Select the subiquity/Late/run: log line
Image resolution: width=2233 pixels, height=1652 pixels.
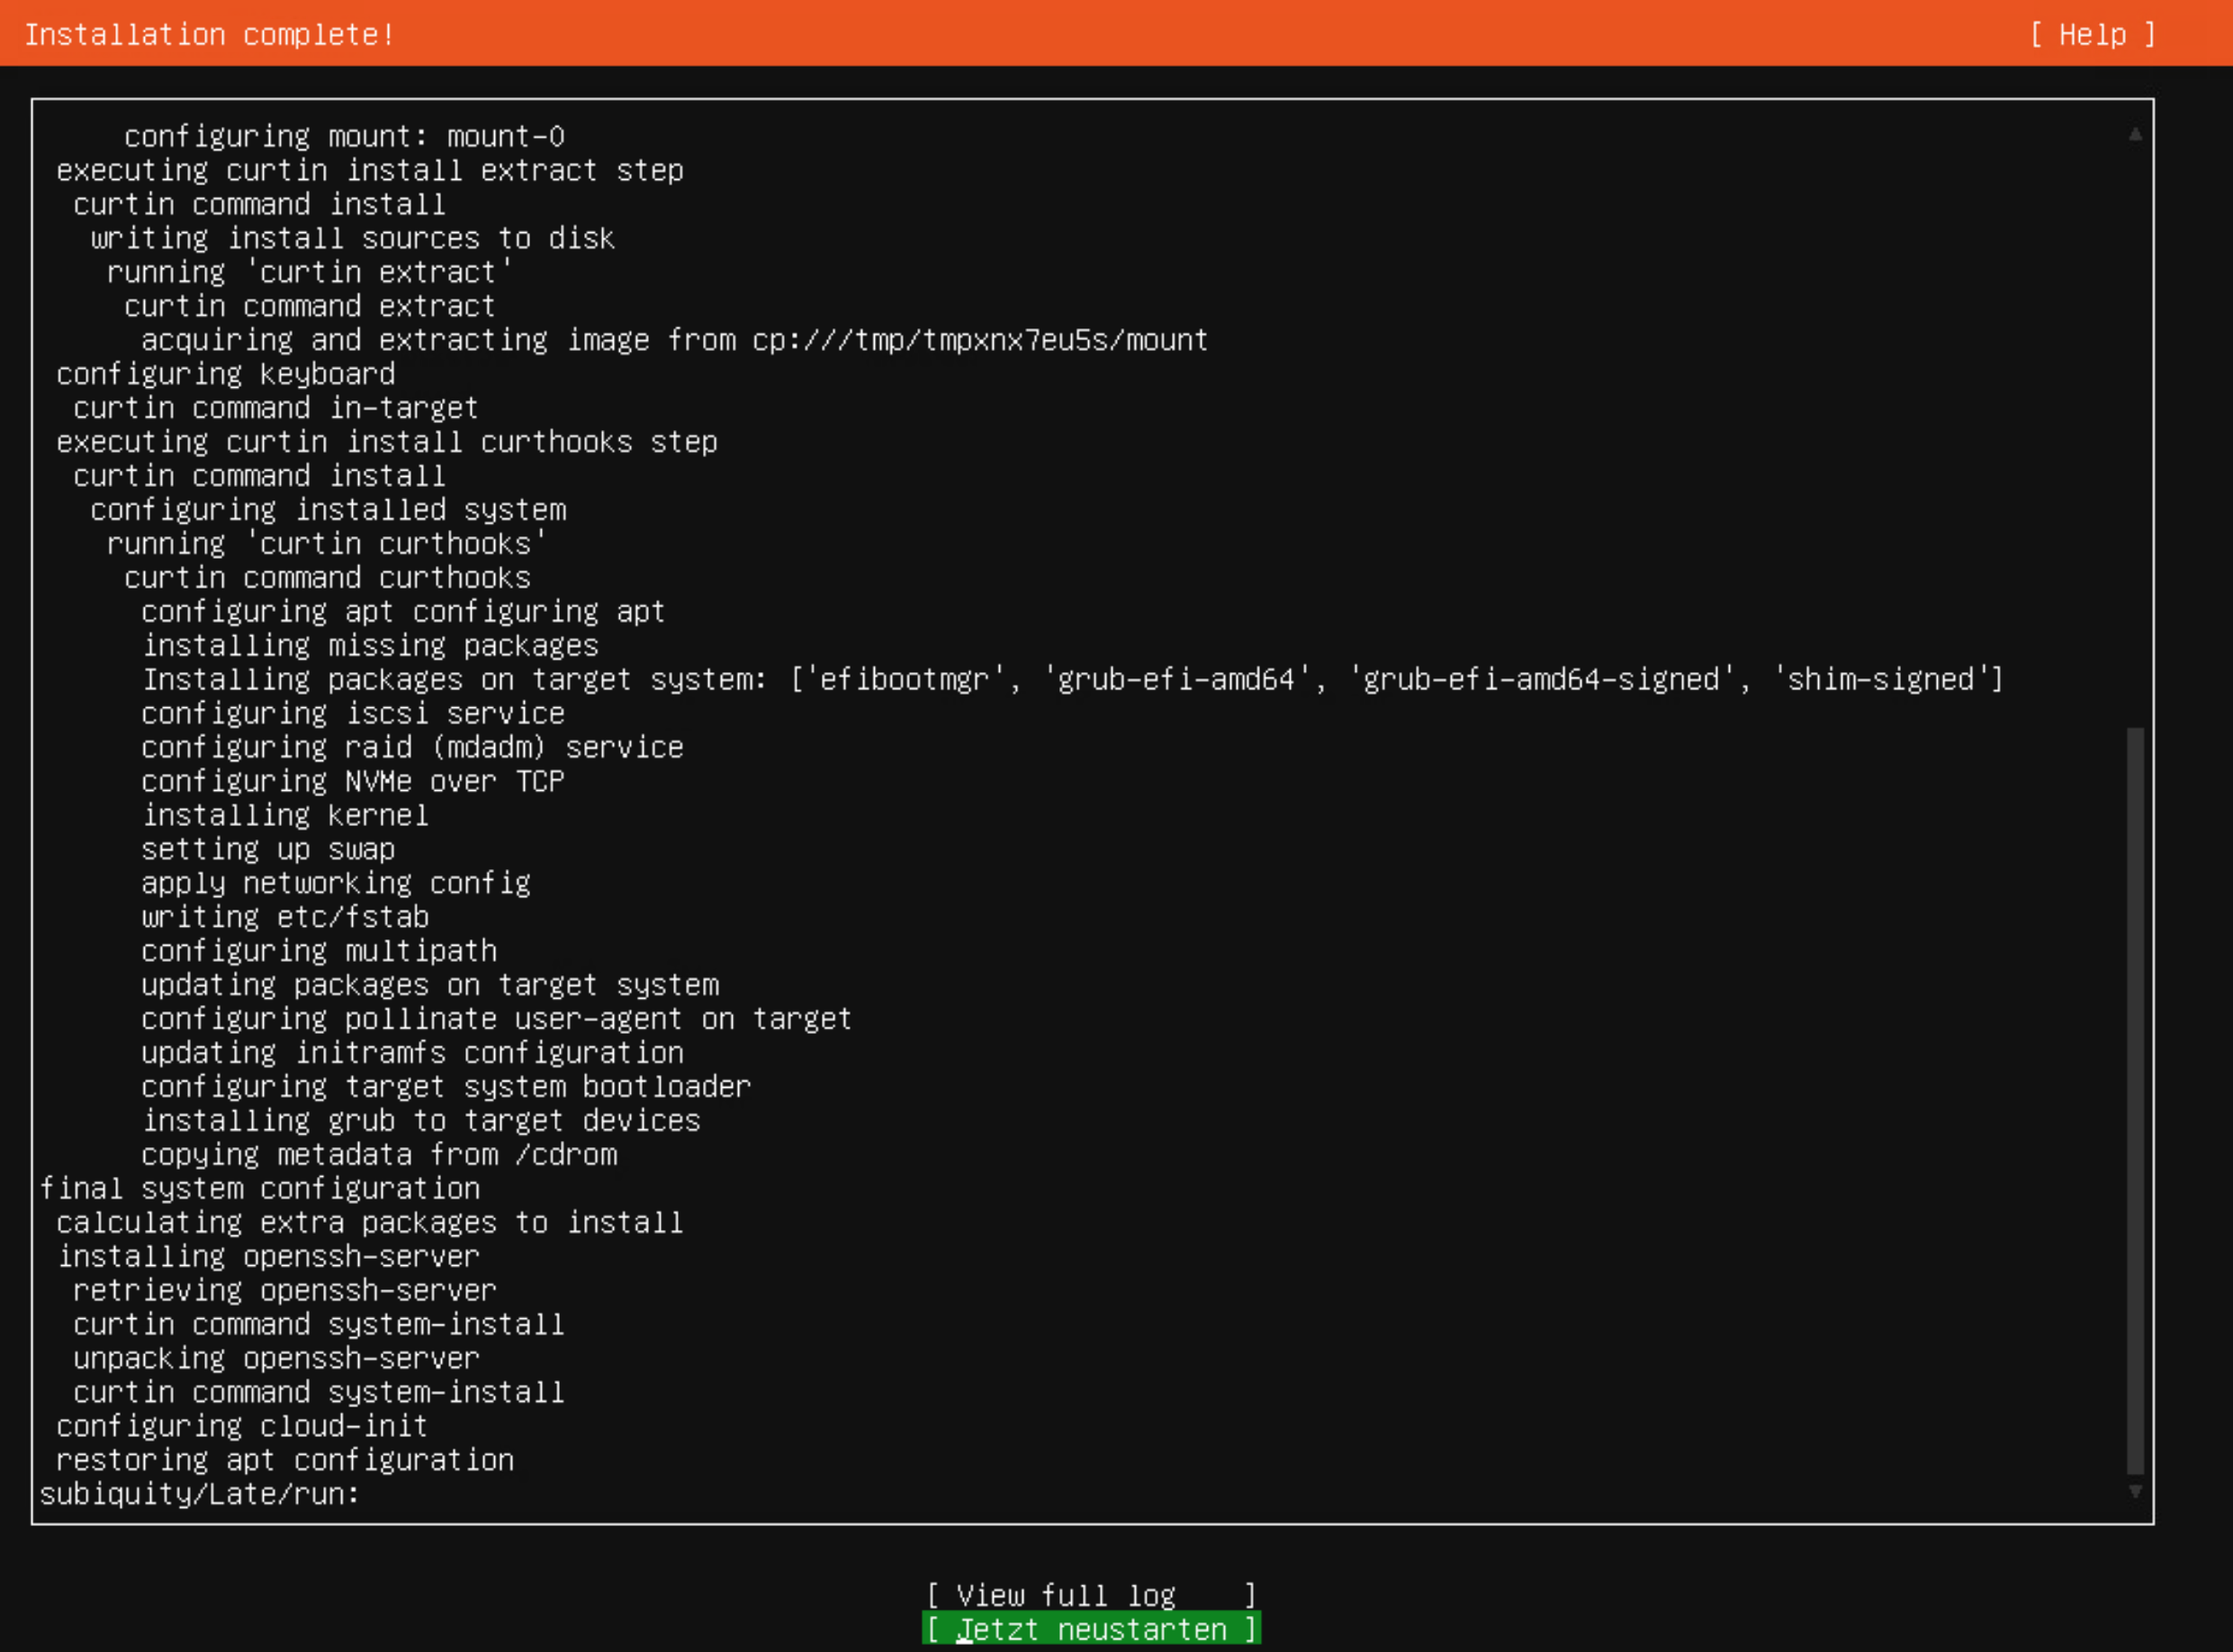[x=199, y=1494]
